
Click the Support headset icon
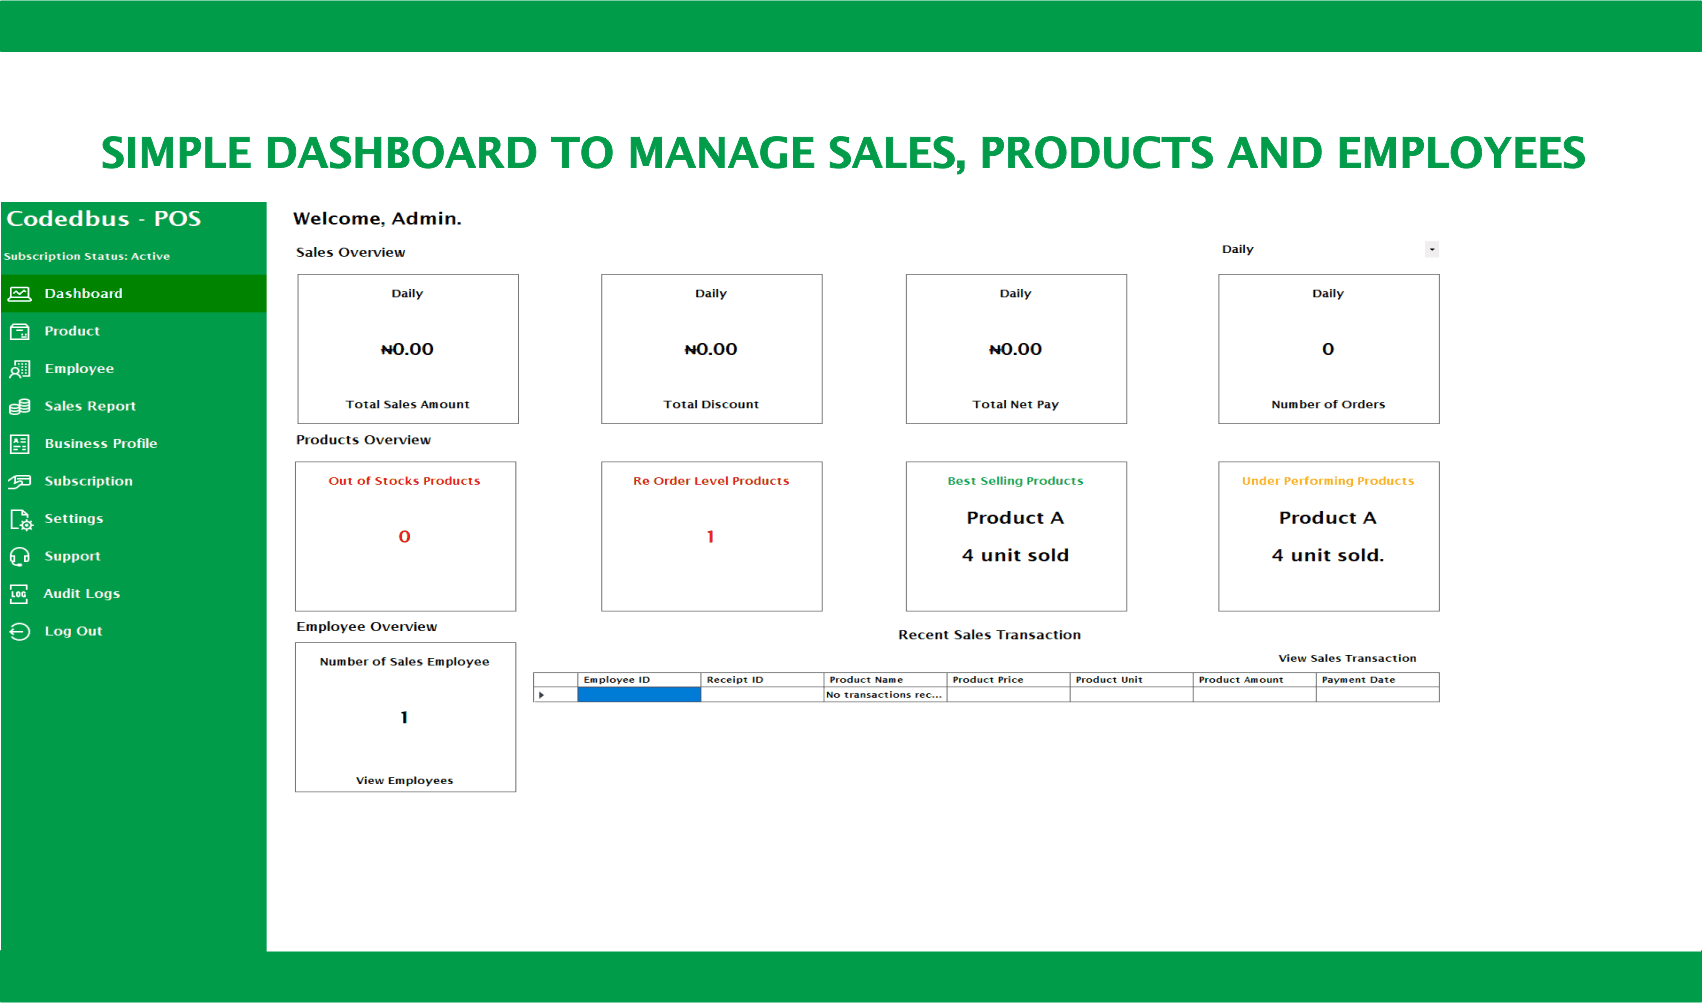(20, 556)
